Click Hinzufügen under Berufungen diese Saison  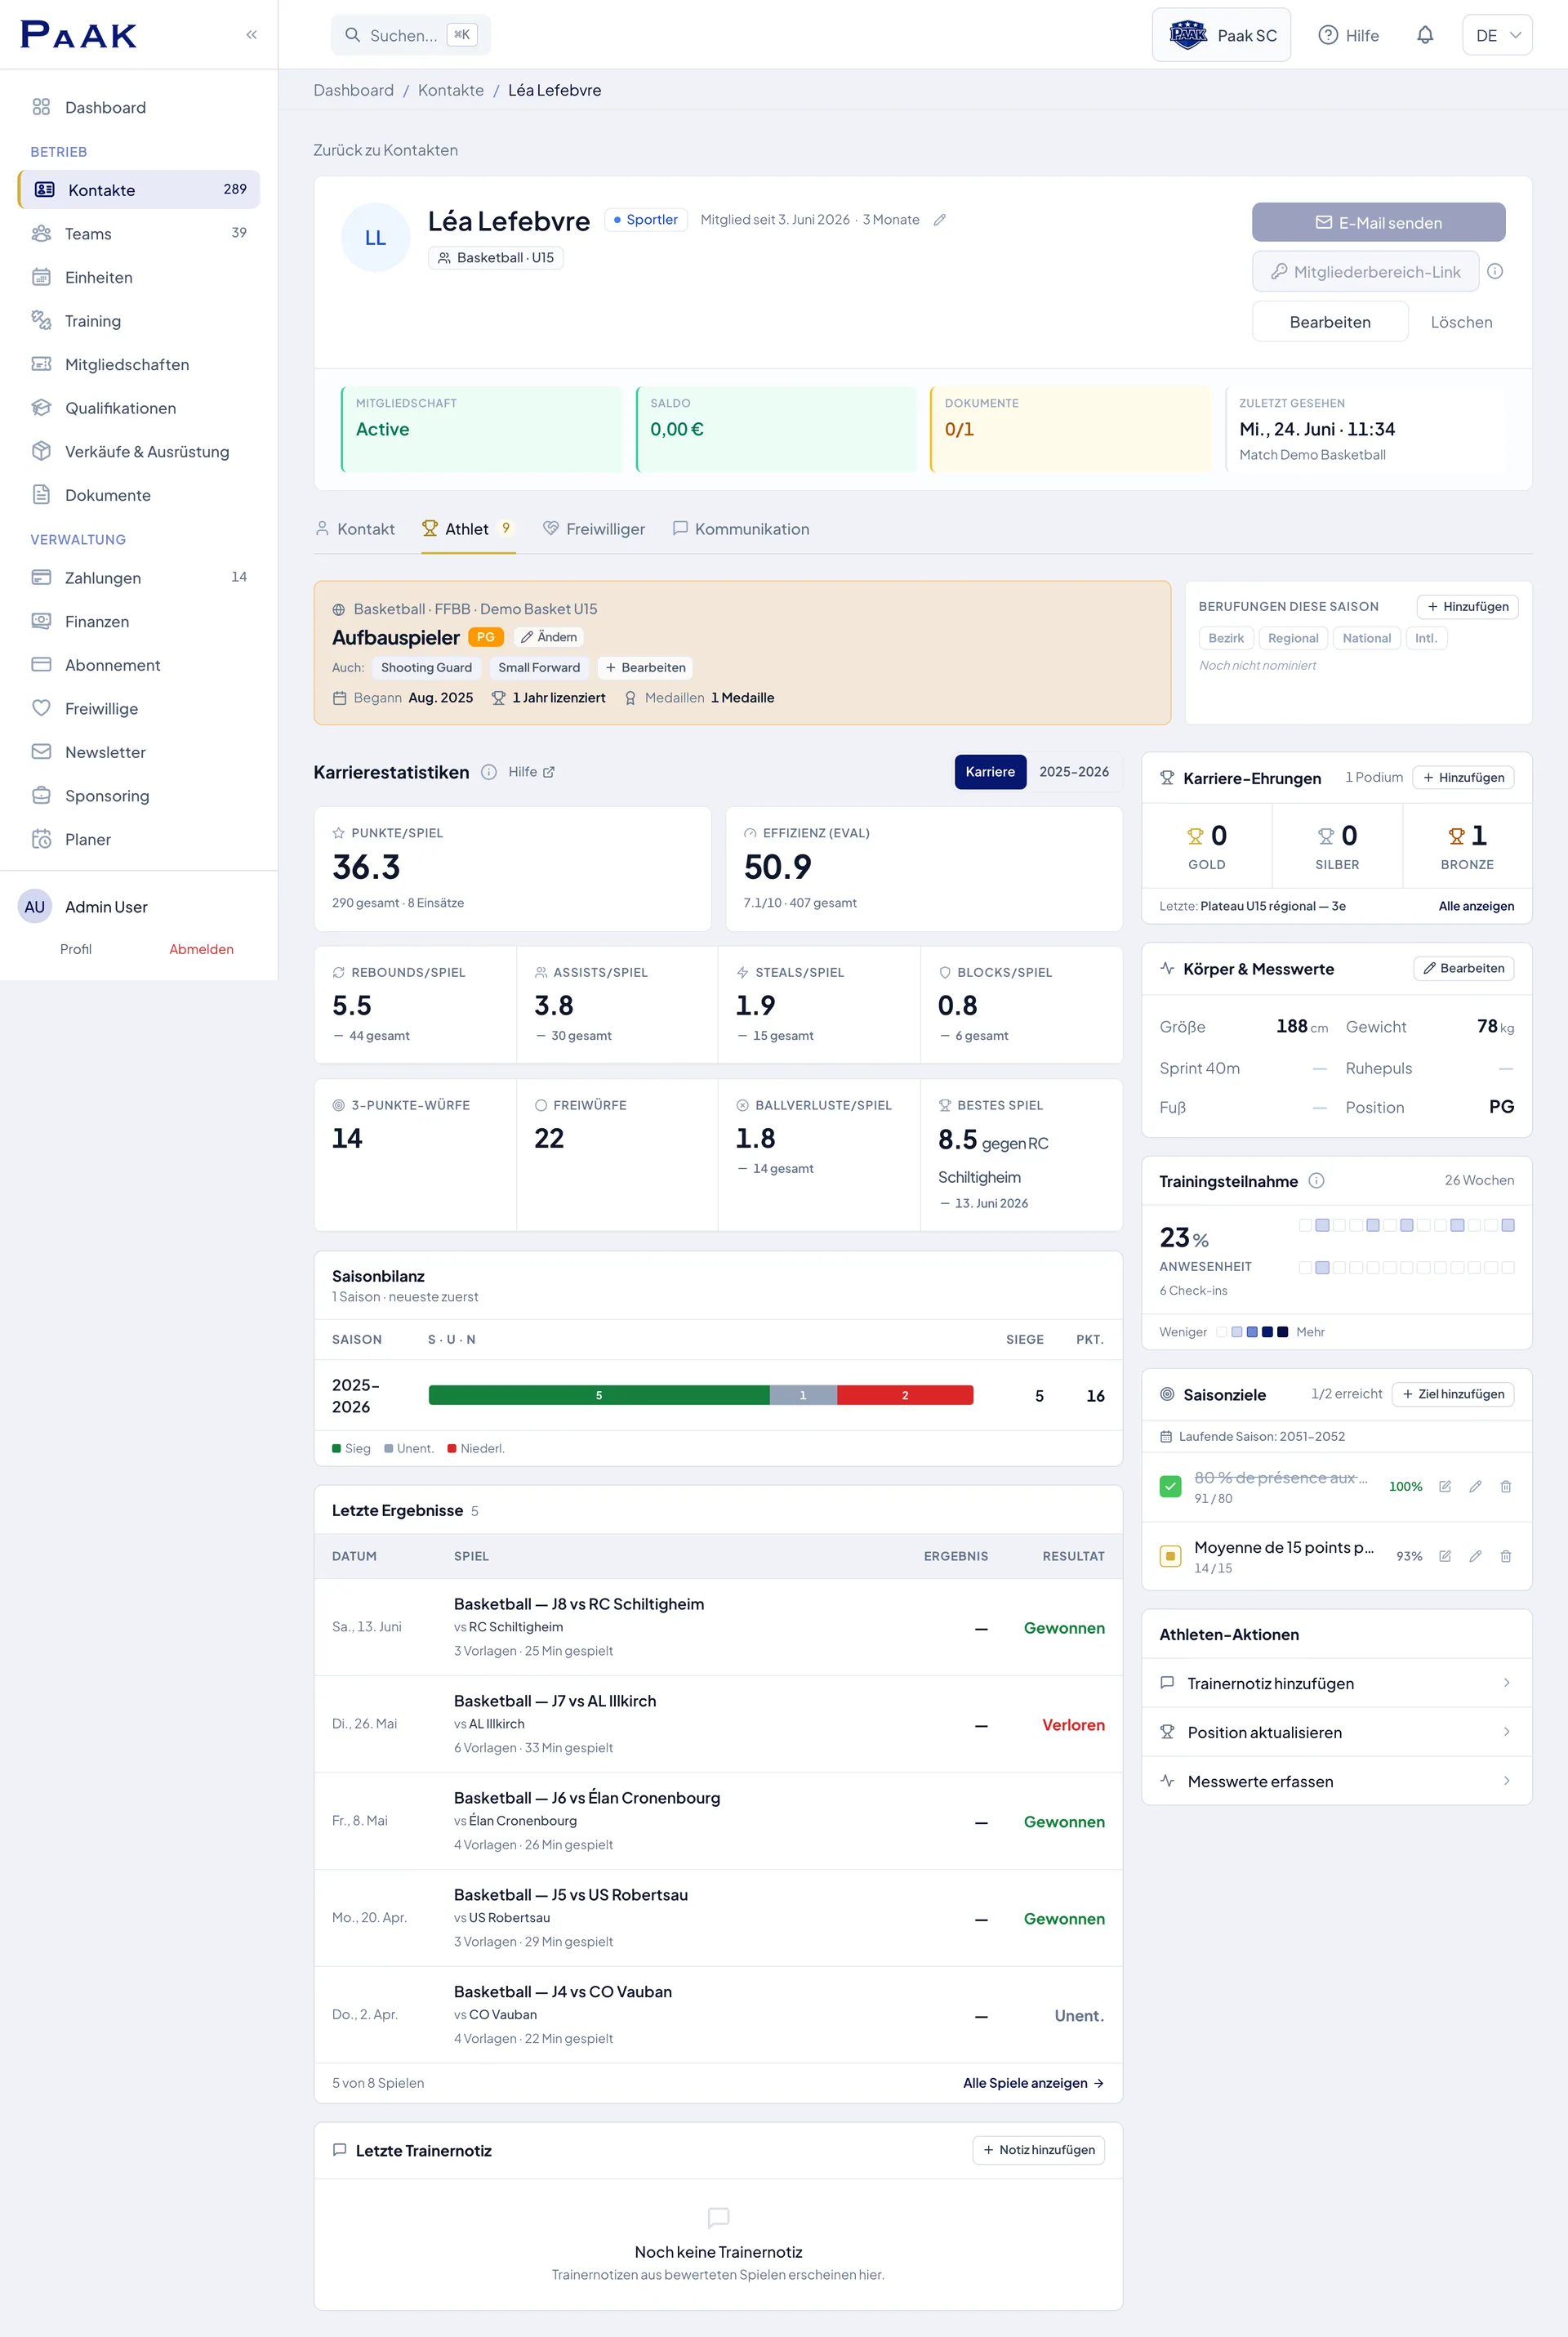[x=1467, y=606]
